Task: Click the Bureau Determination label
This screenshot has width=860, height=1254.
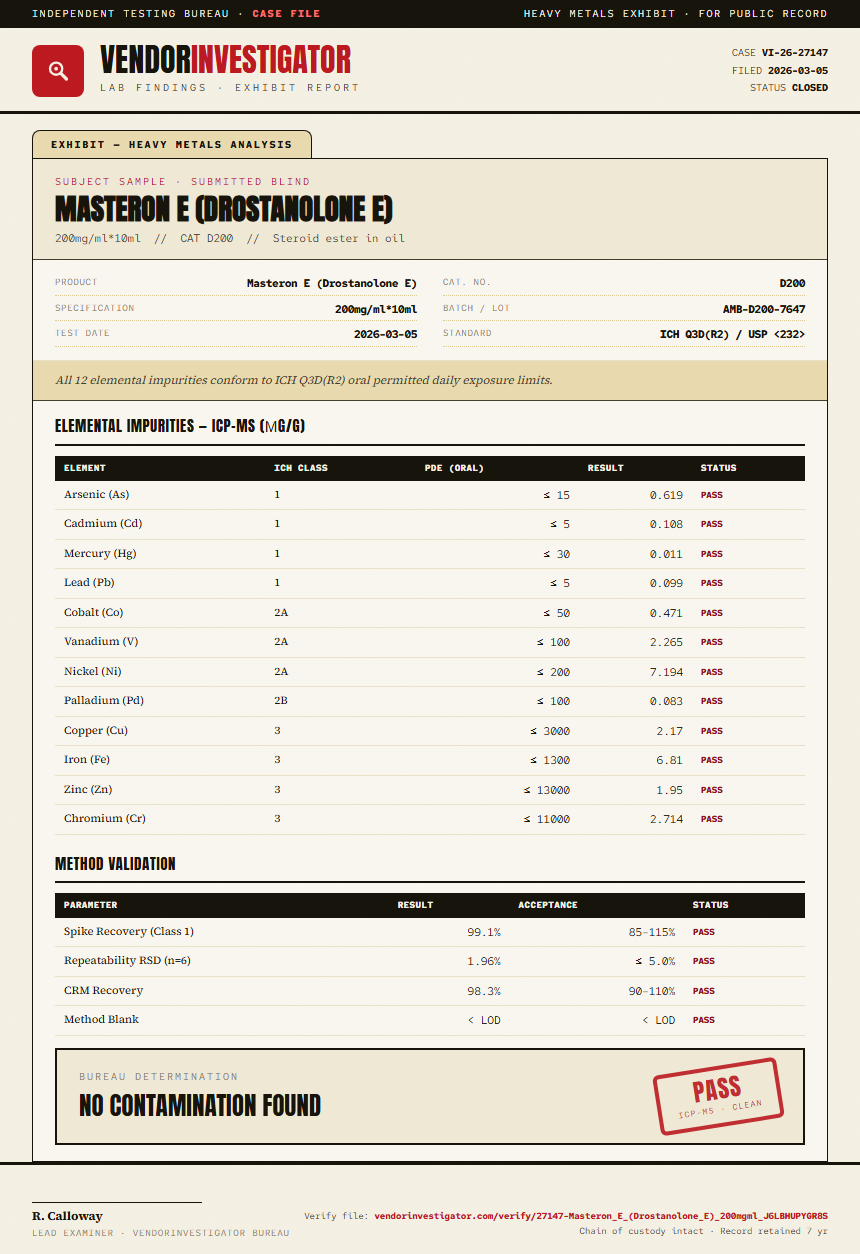Action: (x=159, y=1077)
